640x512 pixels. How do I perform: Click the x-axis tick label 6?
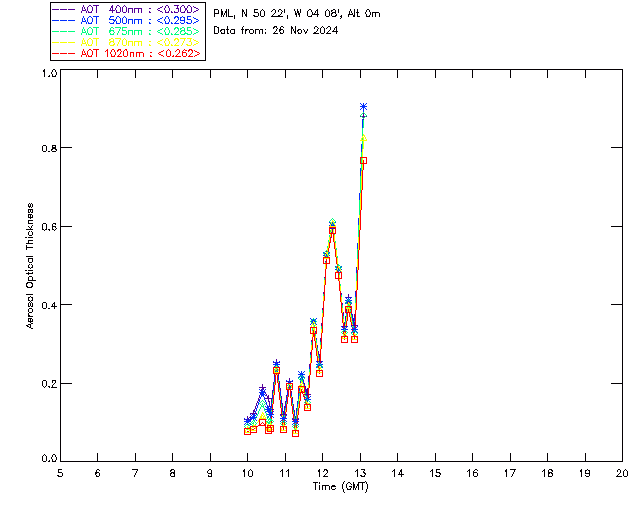pos(98,473)
